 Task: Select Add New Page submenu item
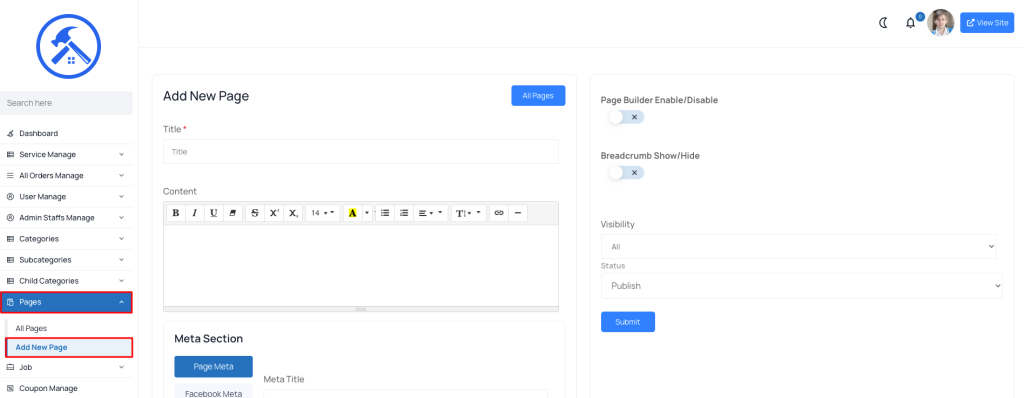(69, 347)
